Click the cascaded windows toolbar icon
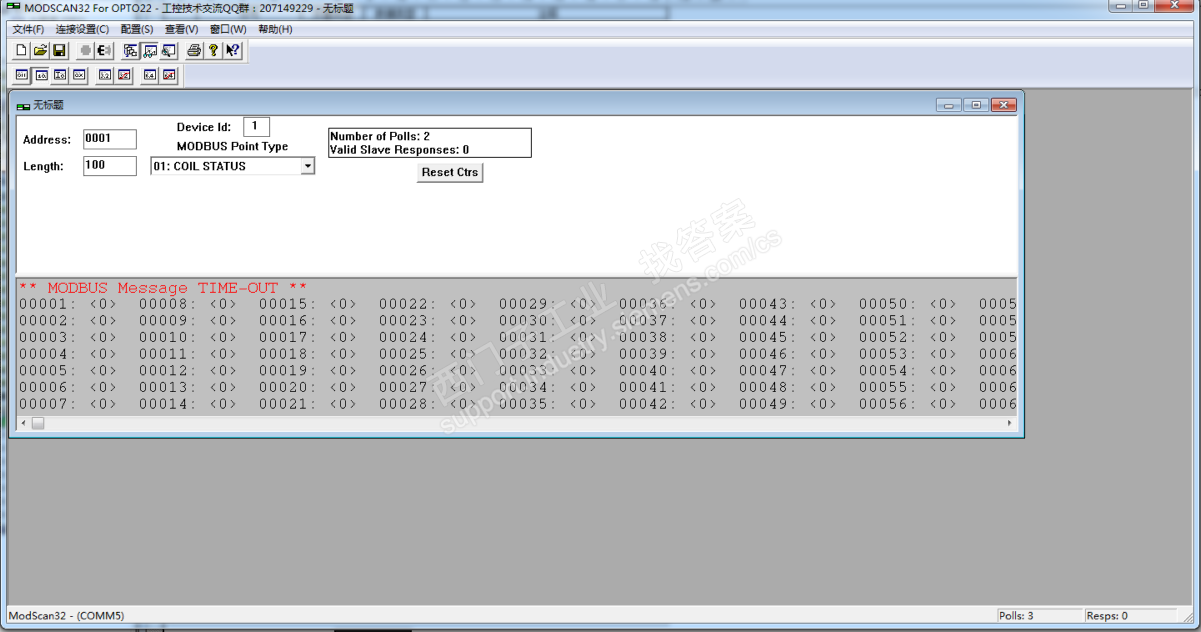1201x632 pixels. point(131,50)
